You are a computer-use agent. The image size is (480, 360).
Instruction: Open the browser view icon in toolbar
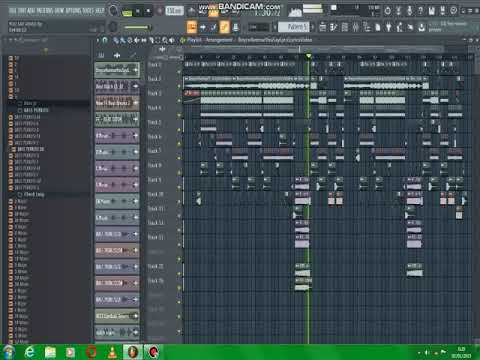[367, 27]
